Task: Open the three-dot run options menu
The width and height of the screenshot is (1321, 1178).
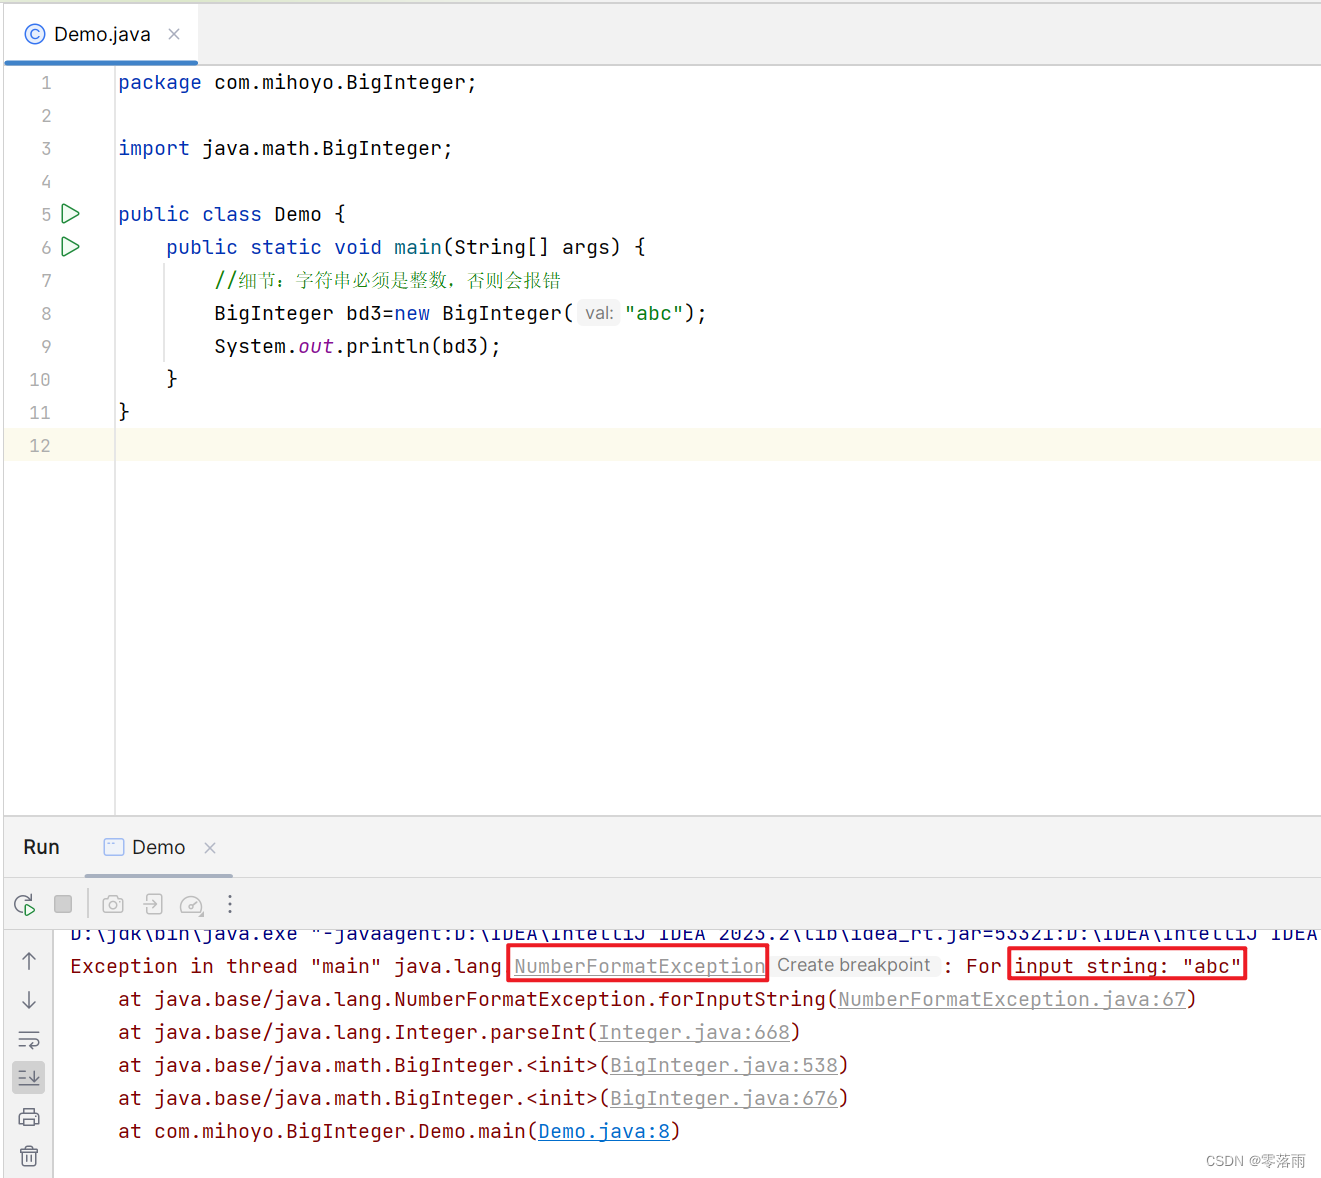Action: point(230,903)
